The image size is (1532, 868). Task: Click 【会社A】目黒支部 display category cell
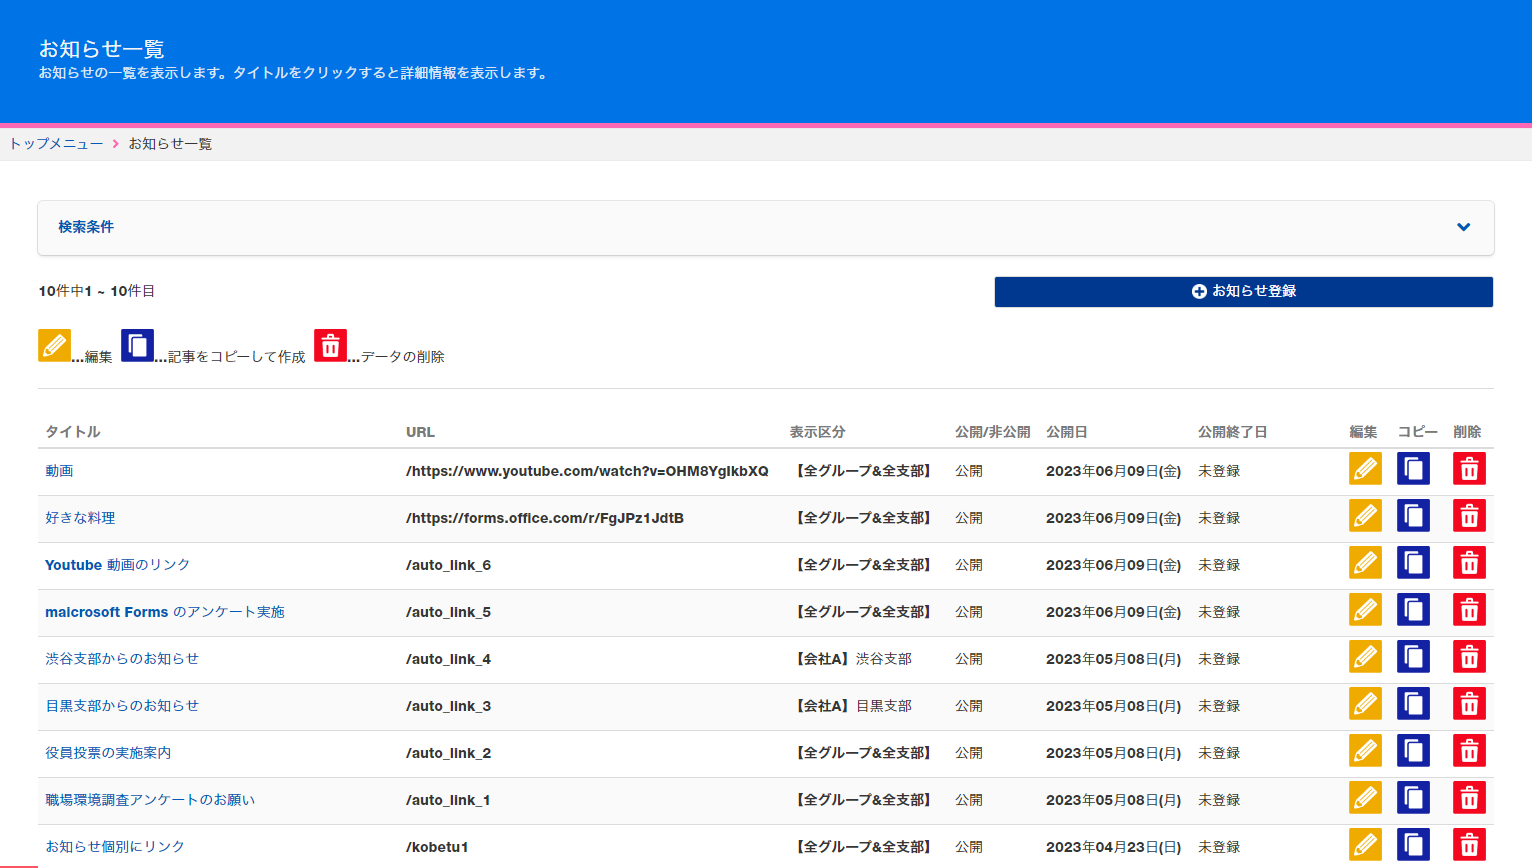coord(851,706)
